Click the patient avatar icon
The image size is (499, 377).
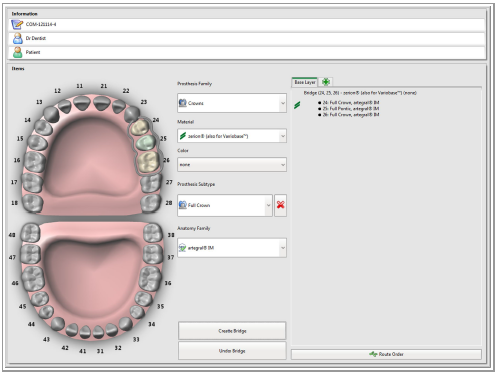pos(17,52)
